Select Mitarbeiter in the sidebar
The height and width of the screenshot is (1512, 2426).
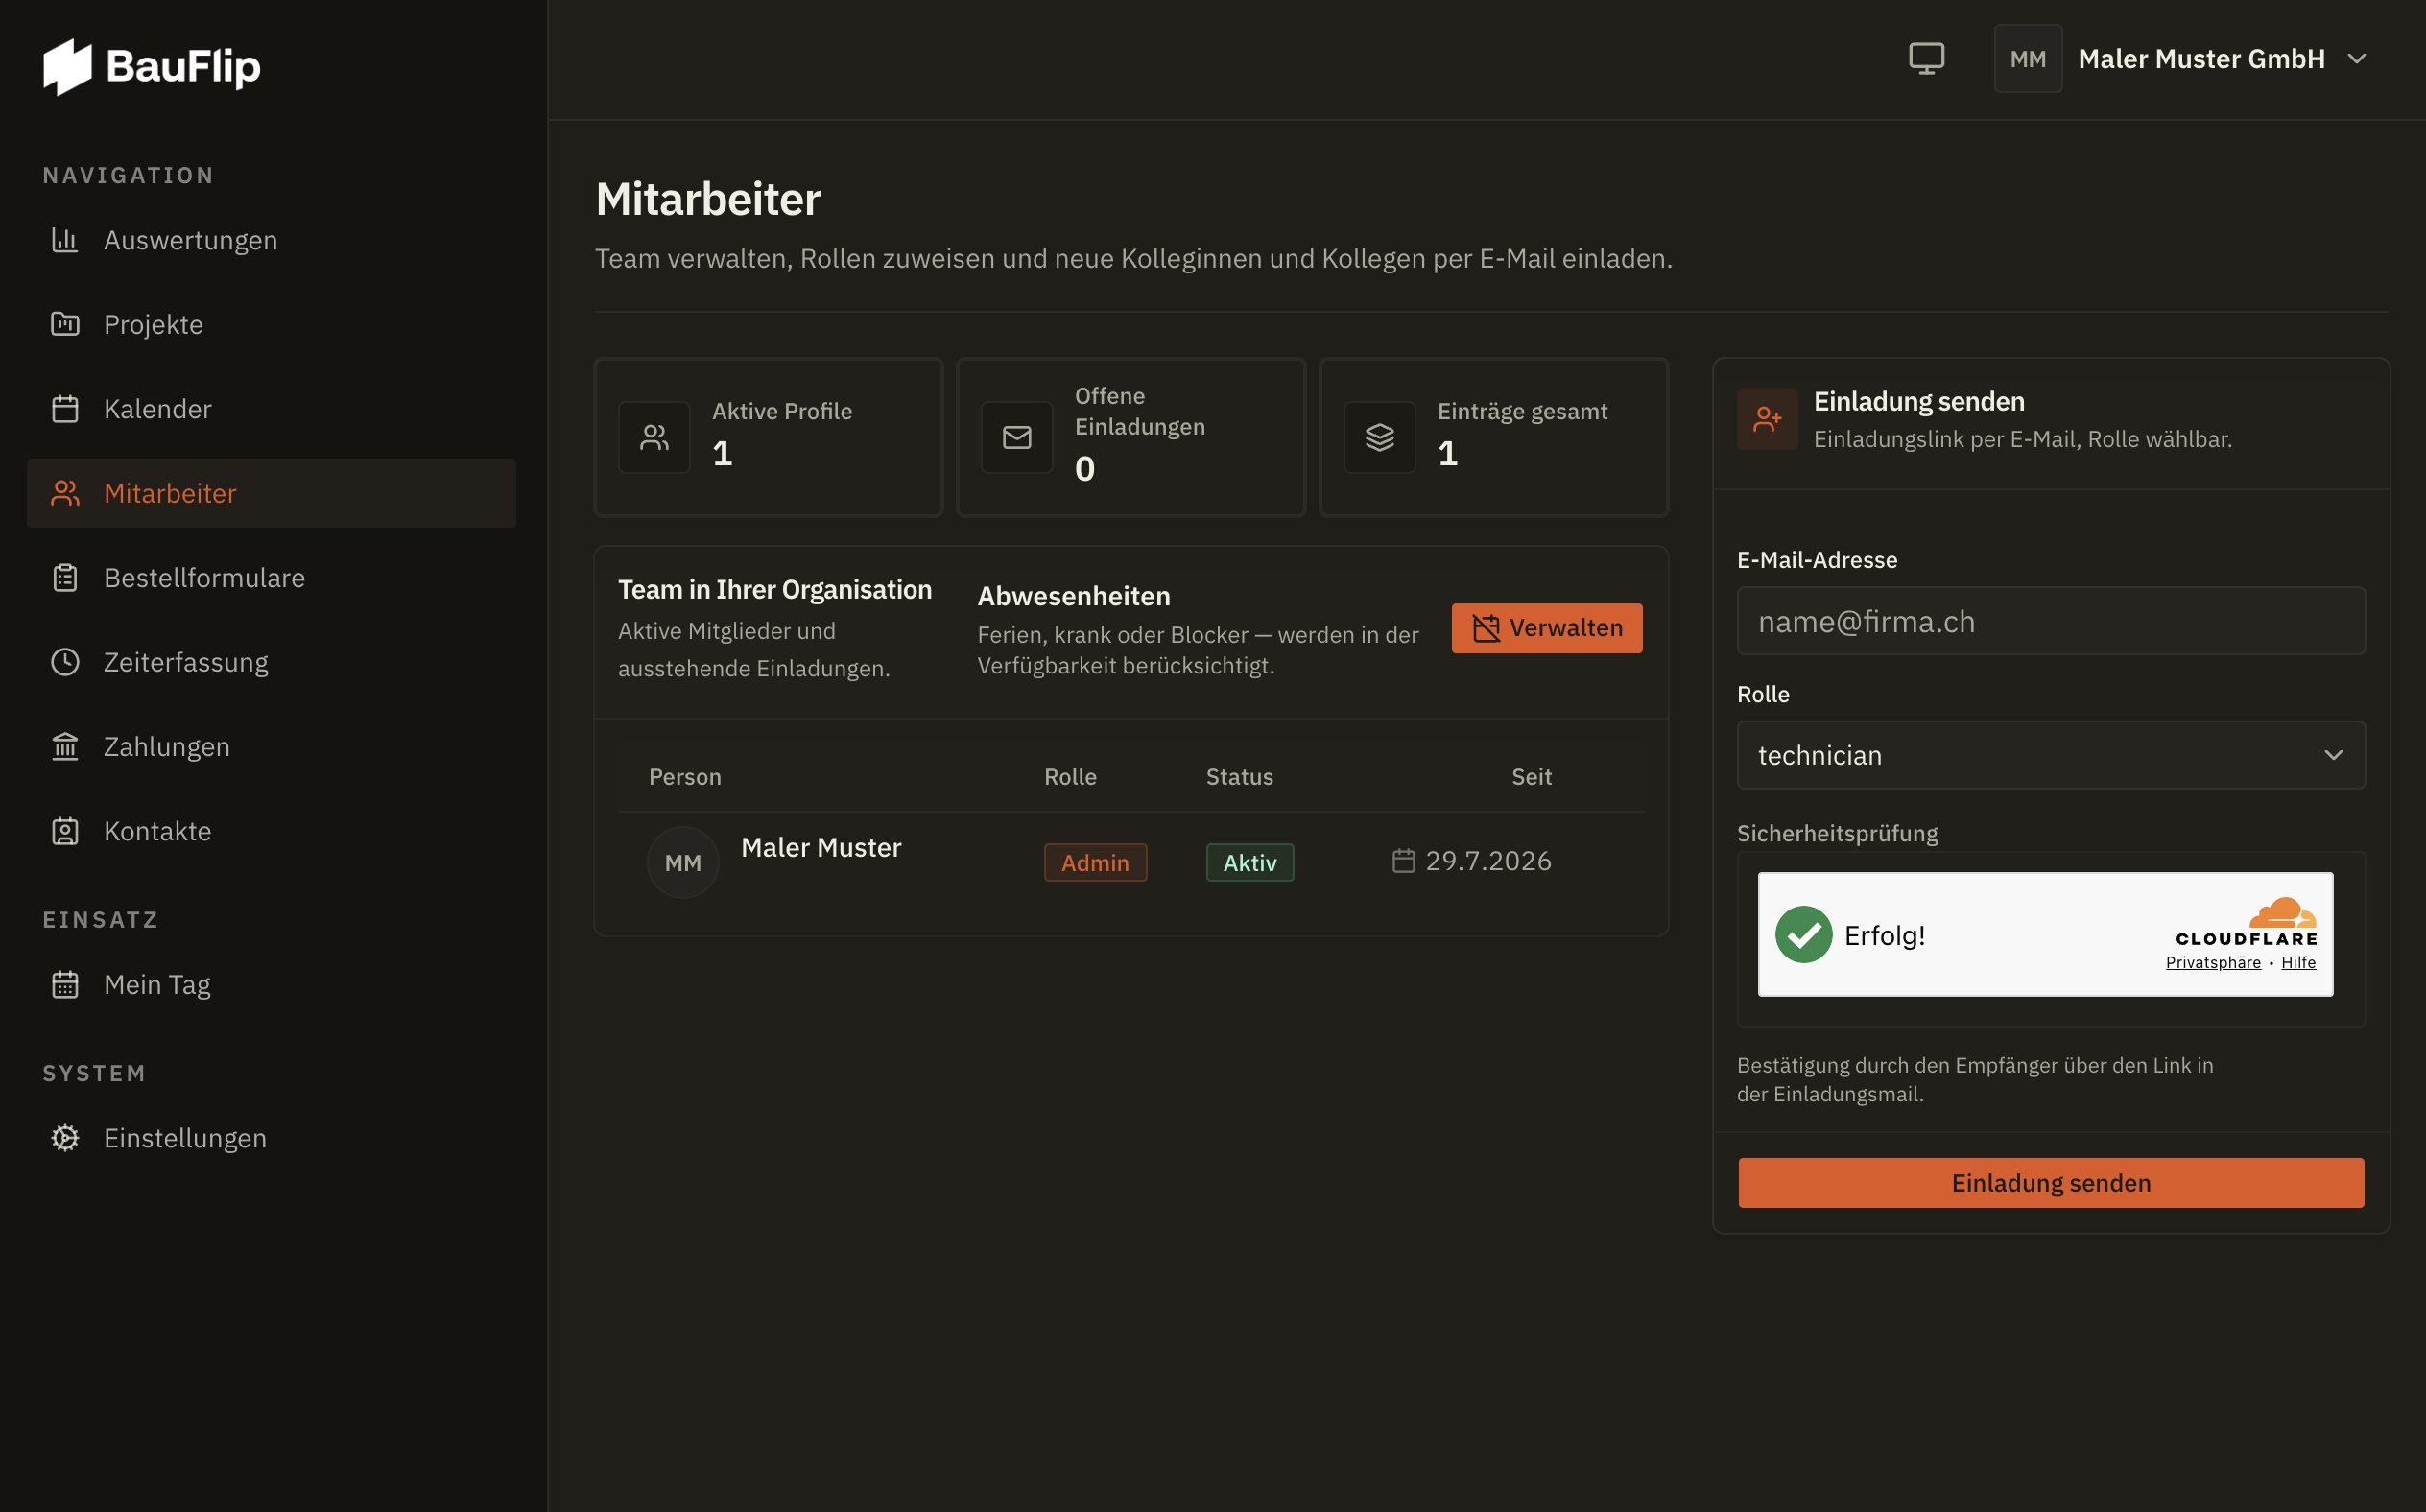point(271,493)
